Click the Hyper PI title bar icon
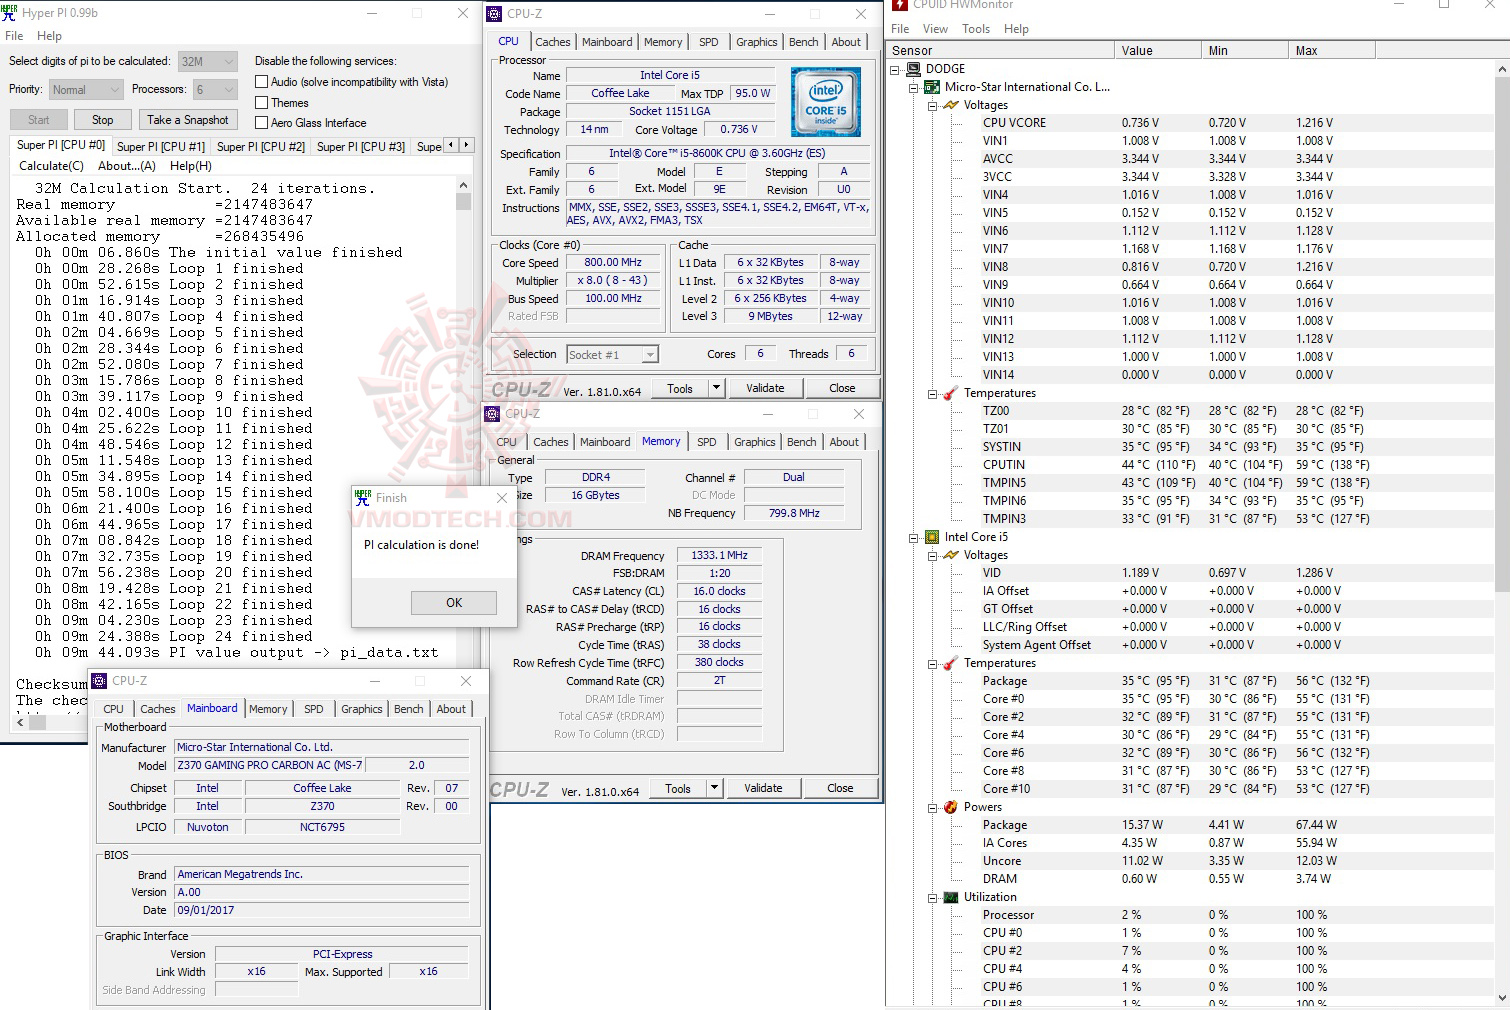 [x=9, y=13]
